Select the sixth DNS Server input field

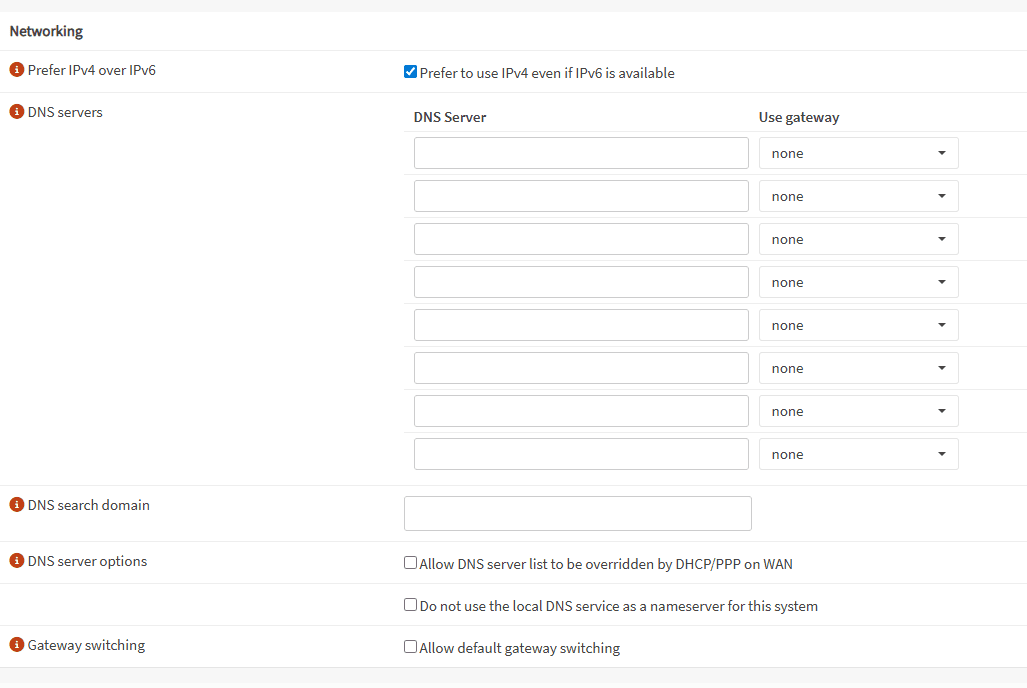pyautogui.click(x=581, y=368)
